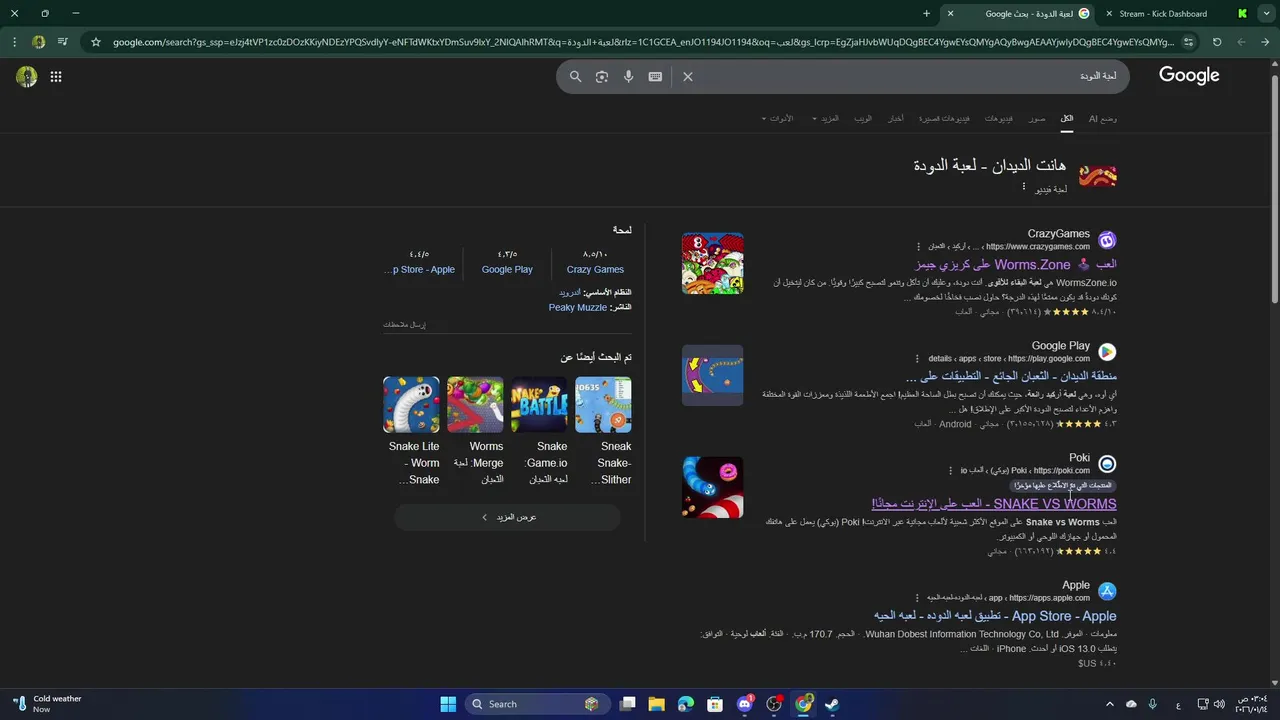The height and width of the screenshot is (720, 1280).
Task: Open the Peaky Muzzle publisher link
Action: pyautogui.click(x=578, y=307)
